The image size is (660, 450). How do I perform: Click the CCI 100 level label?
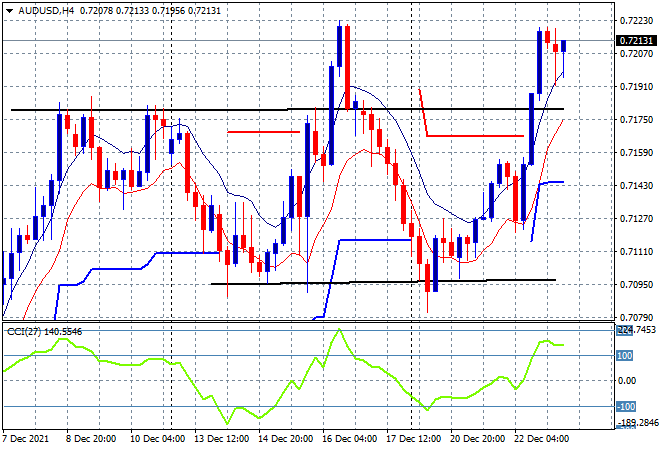pos(625,356)
